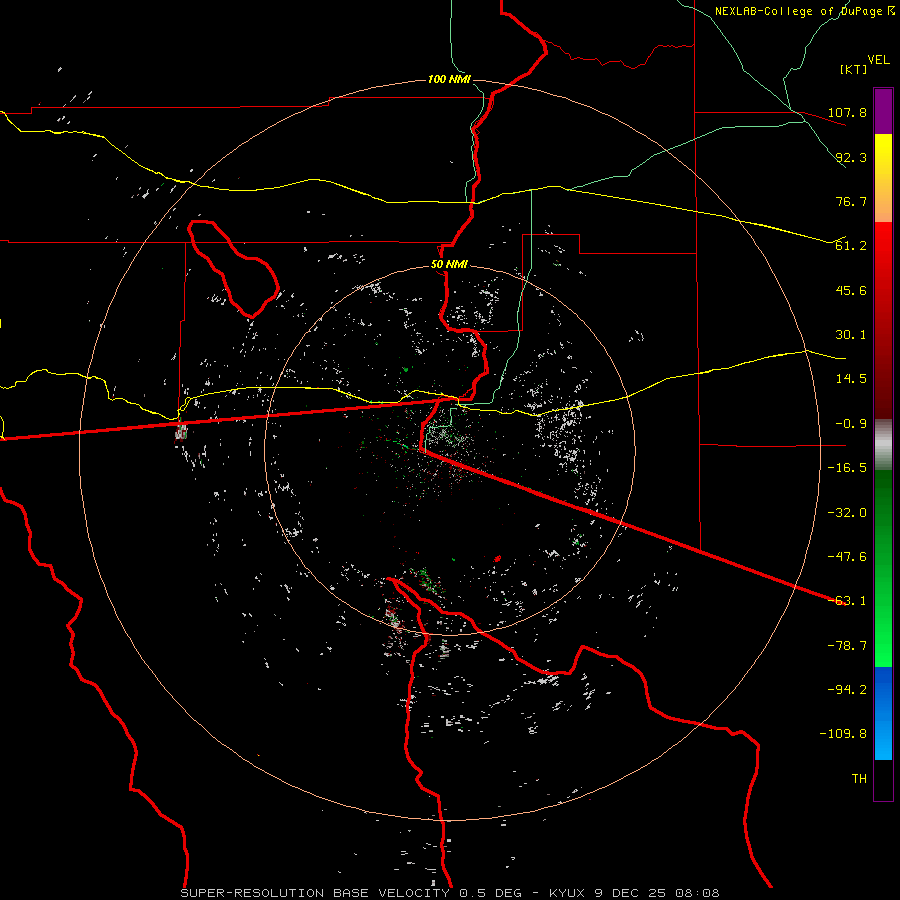Click the -16.5 velocity scale value
This screenshot has height=900, width=900.
847,468
